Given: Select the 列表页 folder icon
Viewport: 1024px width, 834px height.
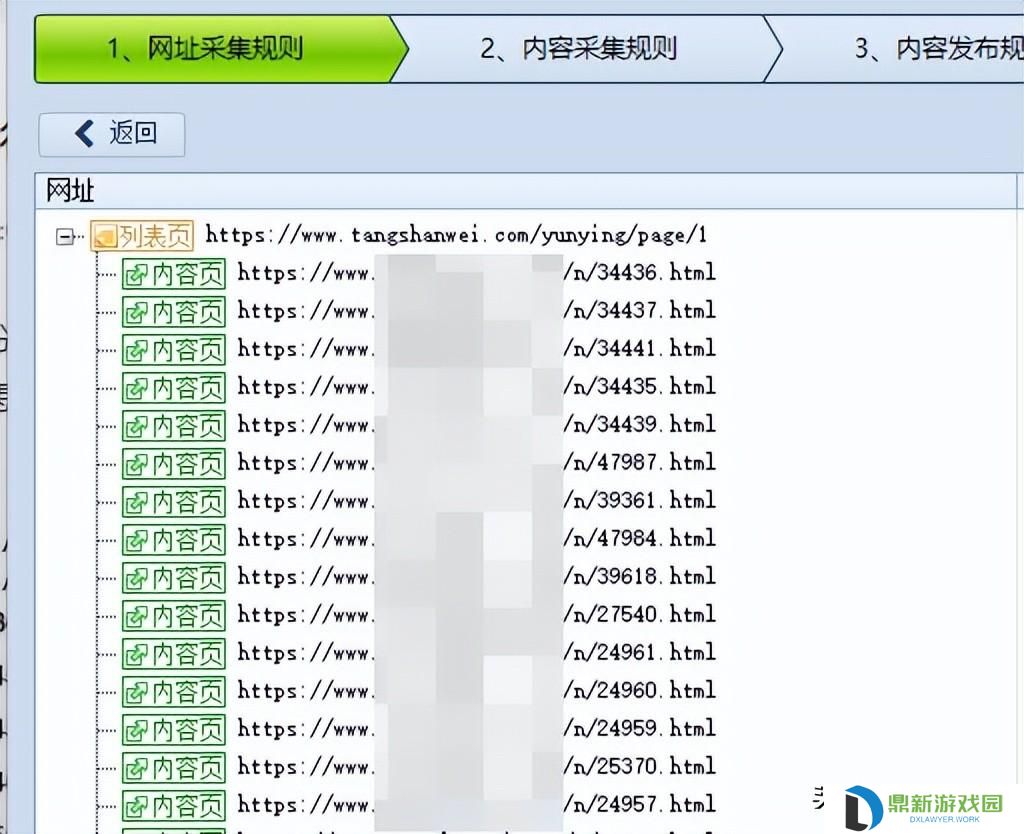Looking at the screenshot, I should click(x=142, y=236).
